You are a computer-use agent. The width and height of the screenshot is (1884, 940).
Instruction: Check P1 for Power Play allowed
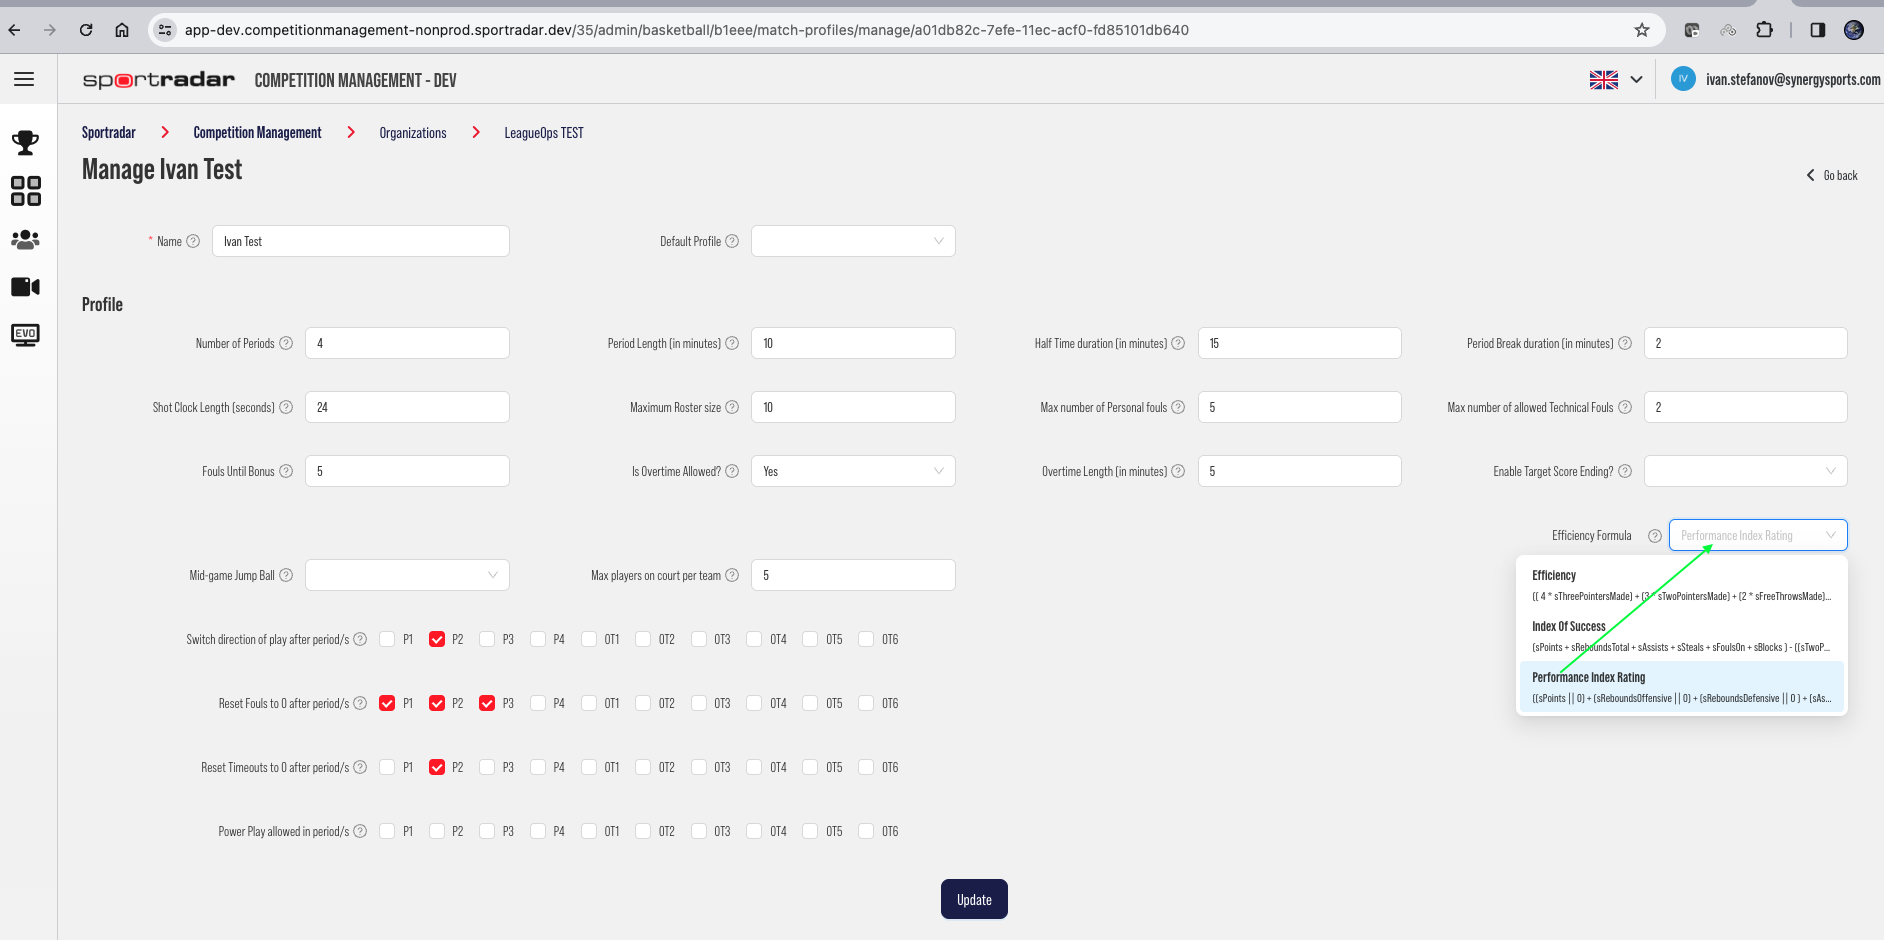(x=387, y=831)
